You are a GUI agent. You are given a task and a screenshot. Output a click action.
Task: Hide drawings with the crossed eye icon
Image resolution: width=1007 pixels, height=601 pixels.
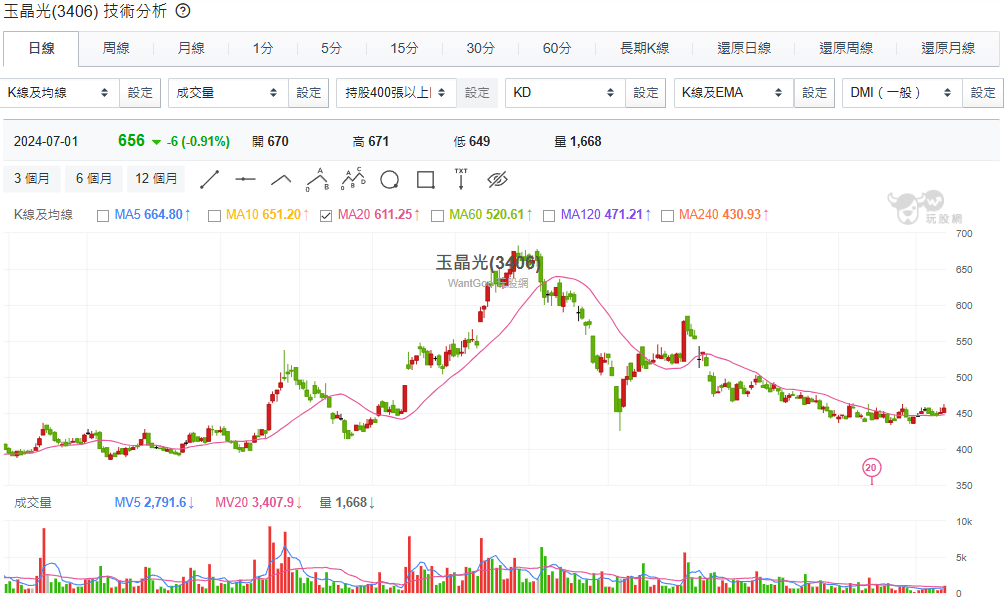pyautogui.click(x=497, y=180)
